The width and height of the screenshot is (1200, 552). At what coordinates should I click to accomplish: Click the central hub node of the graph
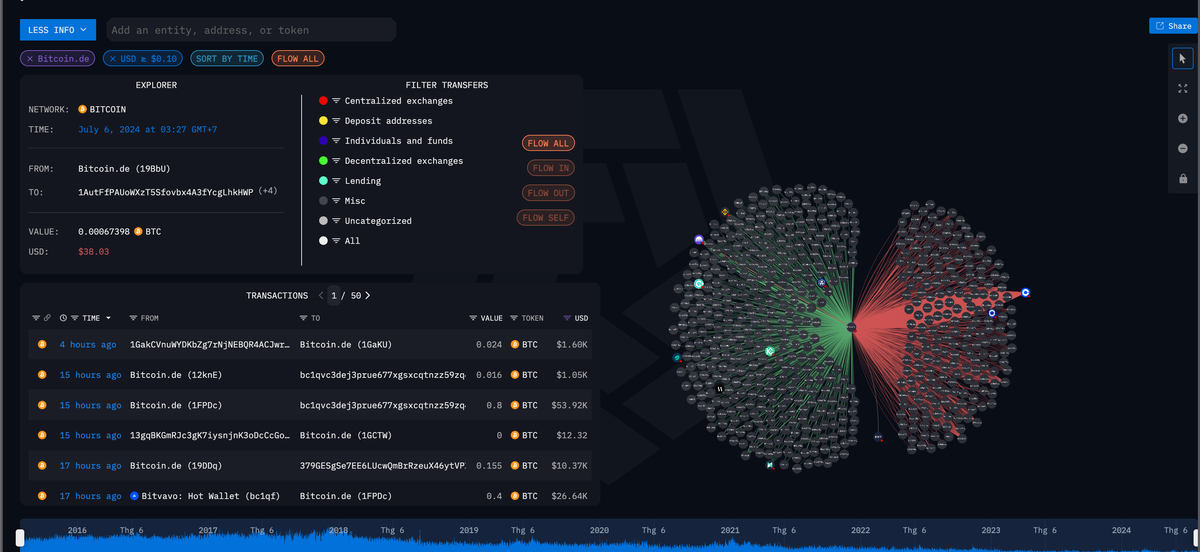click(852, 327)
